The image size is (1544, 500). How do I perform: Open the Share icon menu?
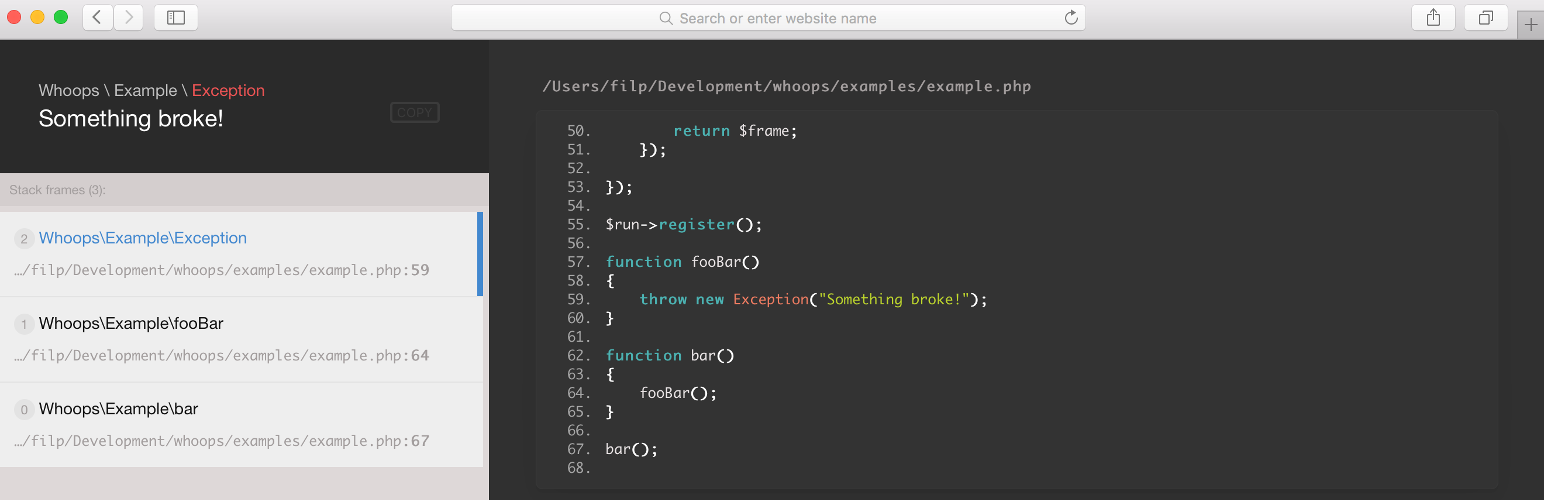tap(1433, 17)
